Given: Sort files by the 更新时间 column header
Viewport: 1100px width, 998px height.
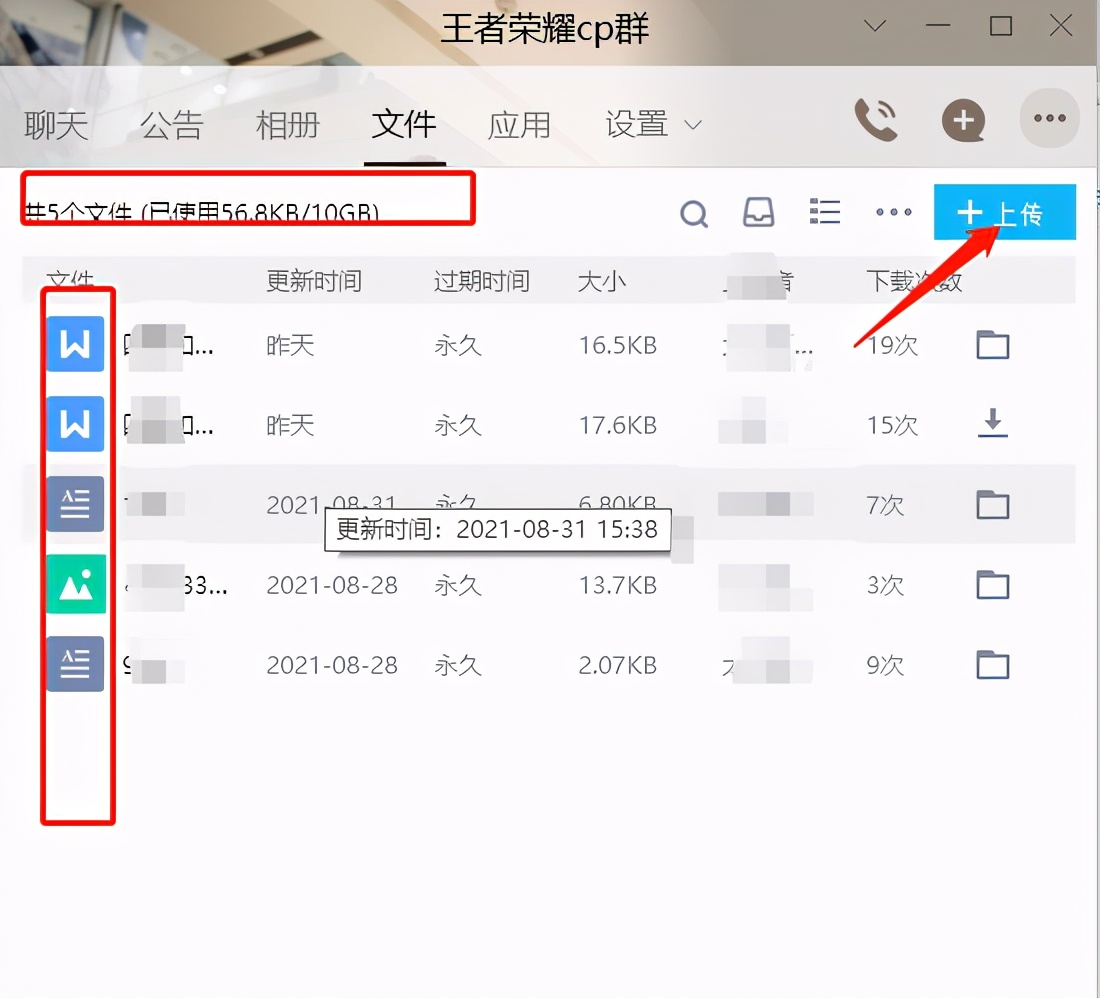Looking at the screenshot, I should click(315, 281).
